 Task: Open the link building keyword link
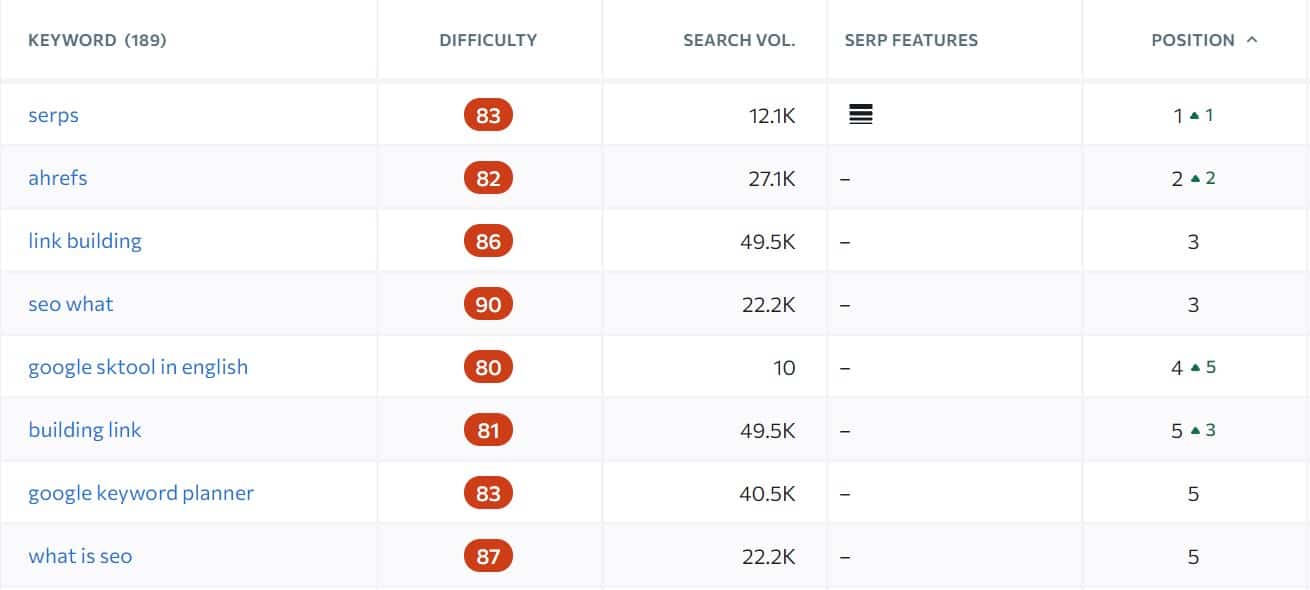click(x=85, y=241)
